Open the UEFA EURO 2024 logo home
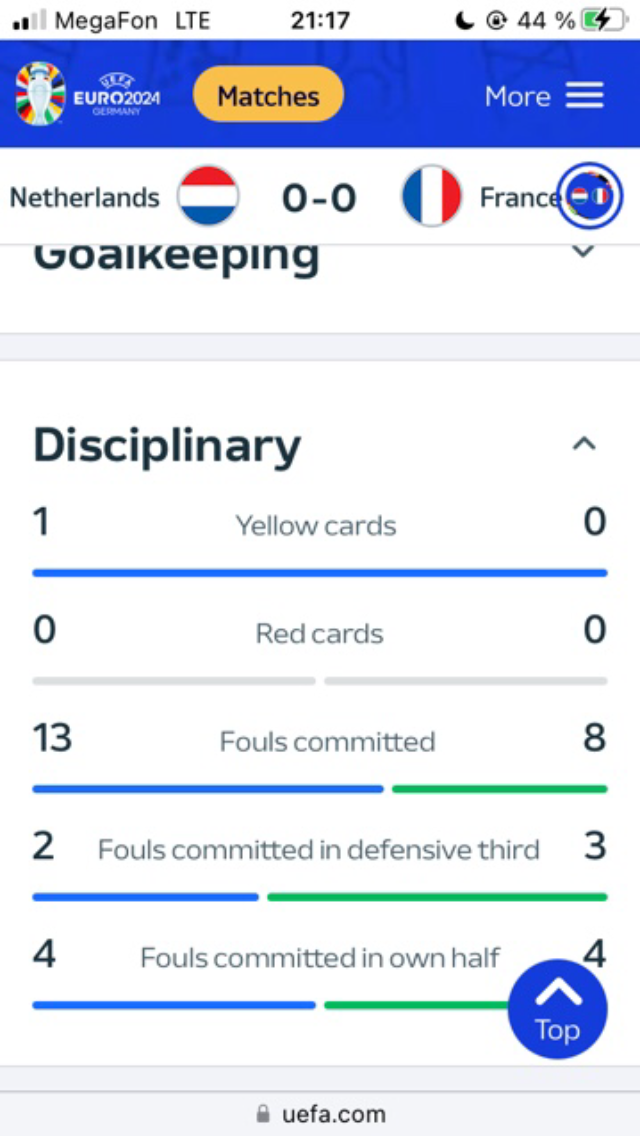This screenshot has height=1136, width=640. 87,95
